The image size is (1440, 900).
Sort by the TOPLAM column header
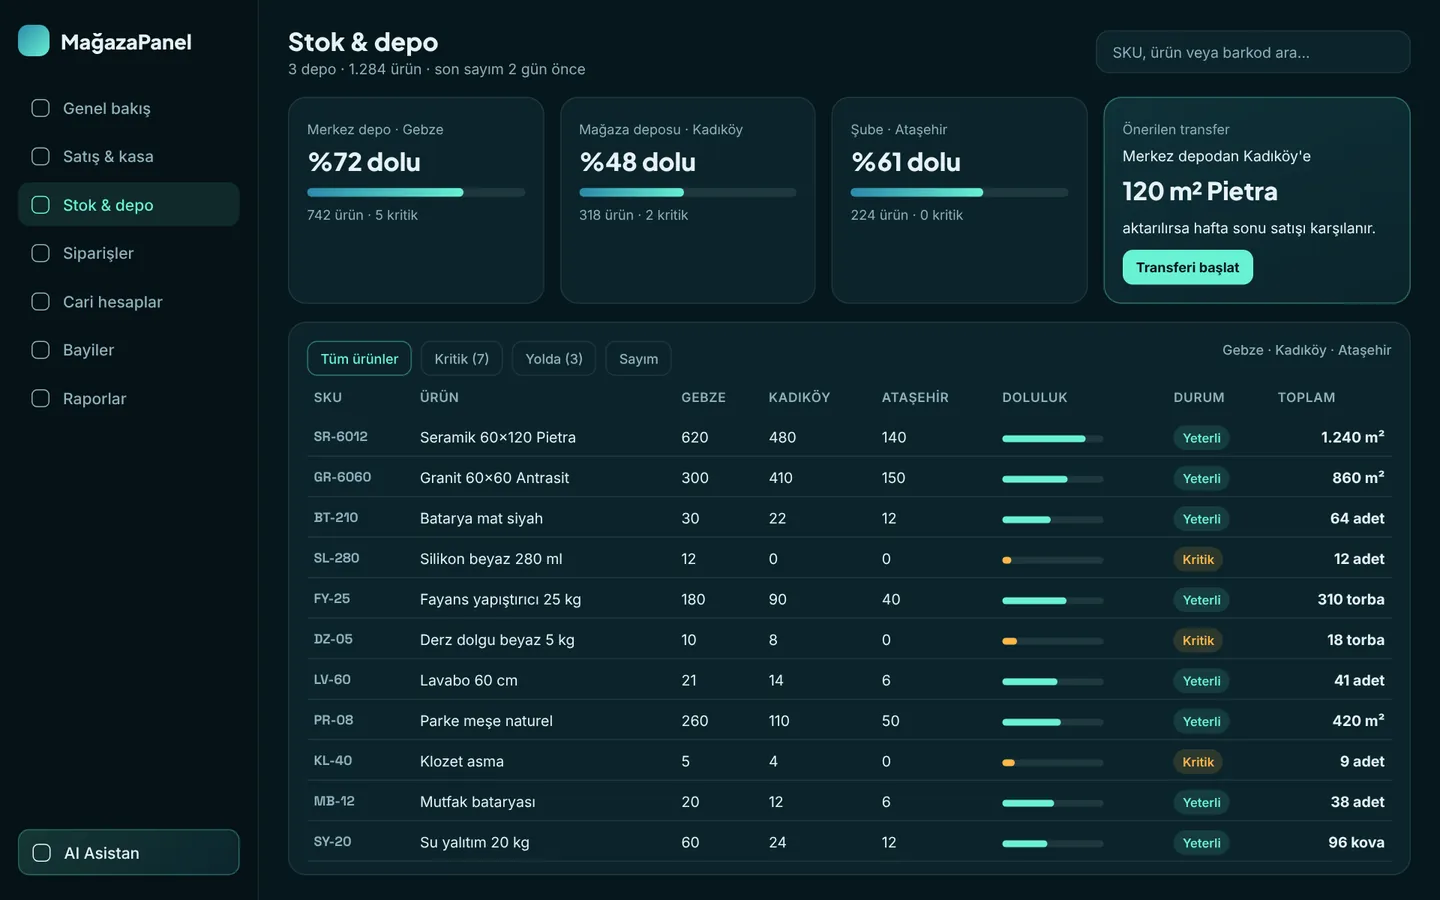1306,397
